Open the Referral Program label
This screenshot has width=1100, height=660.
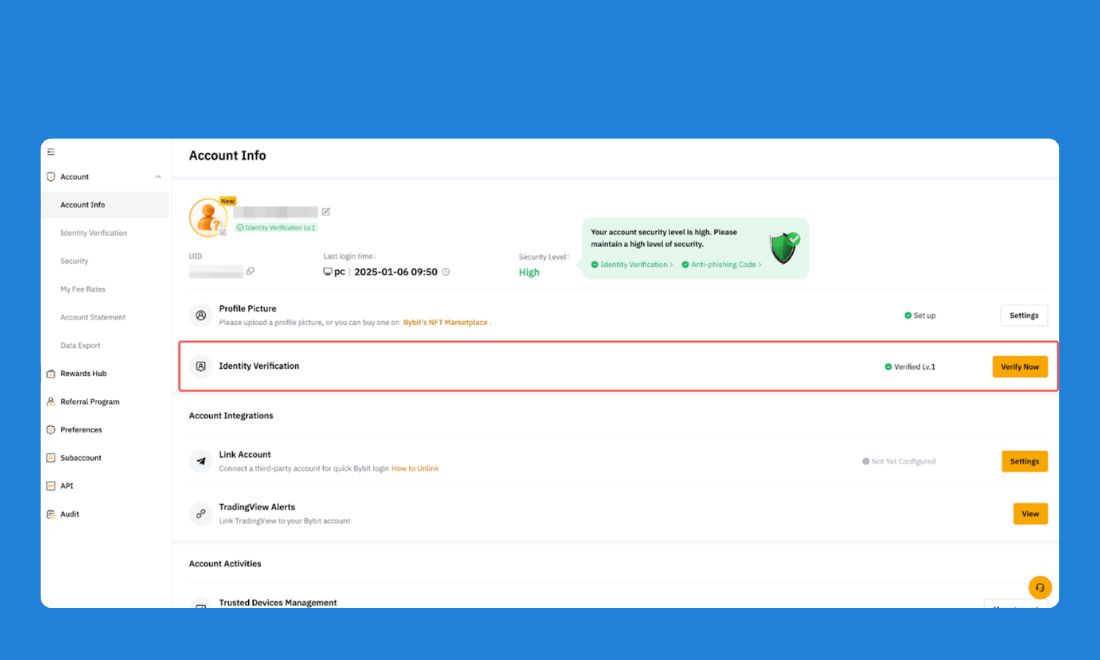(90, 401)
